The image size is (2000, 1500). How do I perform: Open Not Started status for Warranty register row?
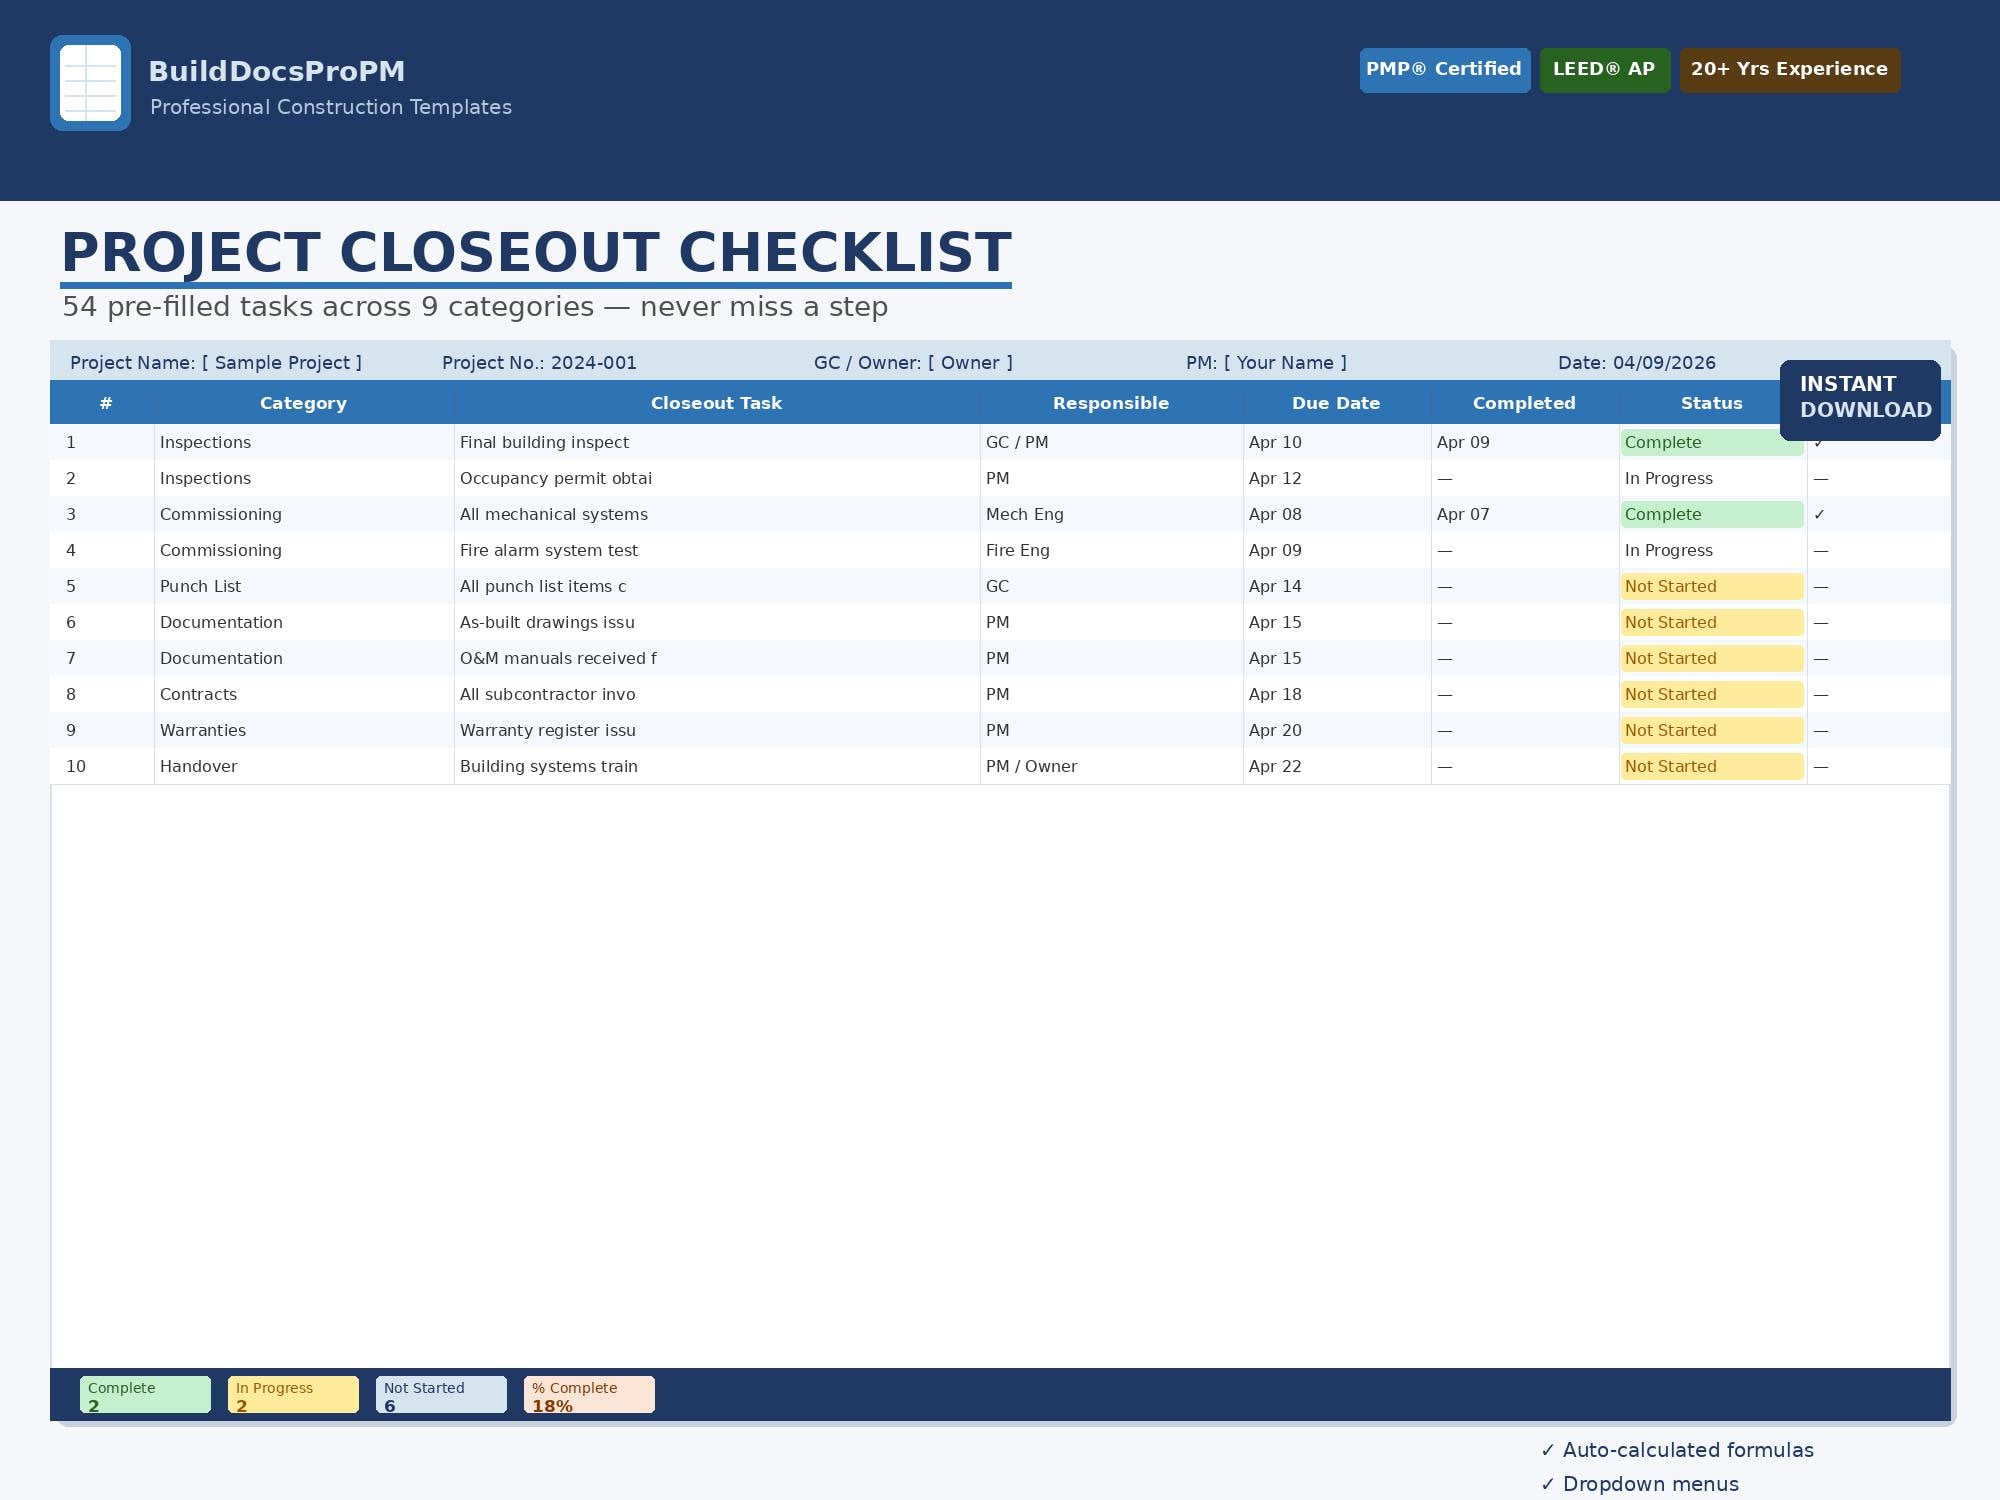click(x=1712, y=730)
